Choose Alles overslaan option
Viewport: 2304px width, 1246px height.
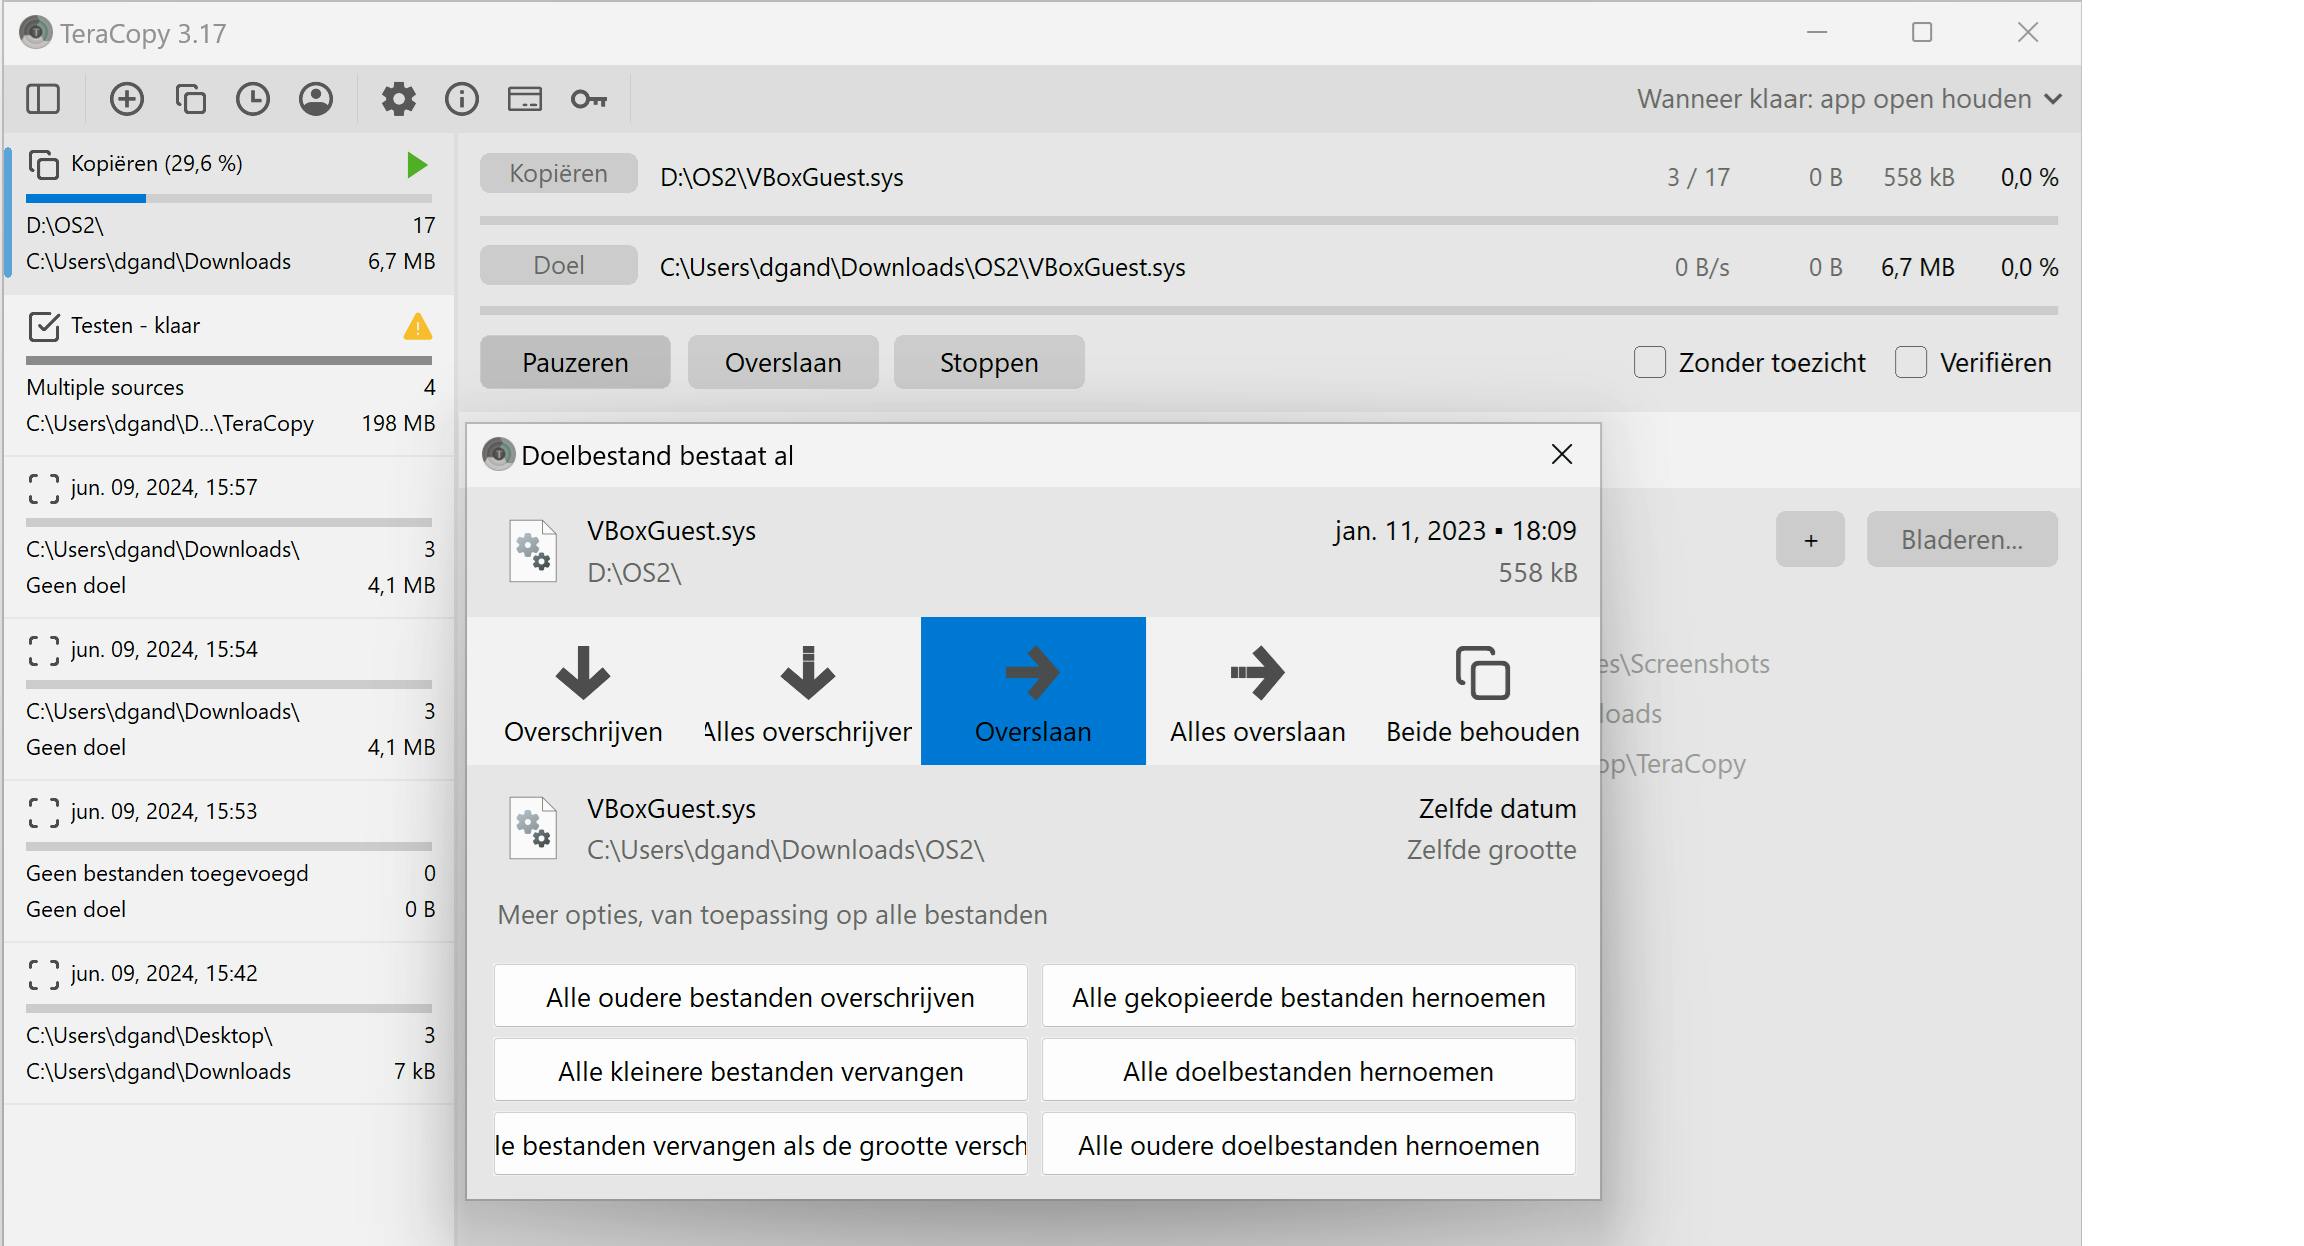click(1257, 691)
